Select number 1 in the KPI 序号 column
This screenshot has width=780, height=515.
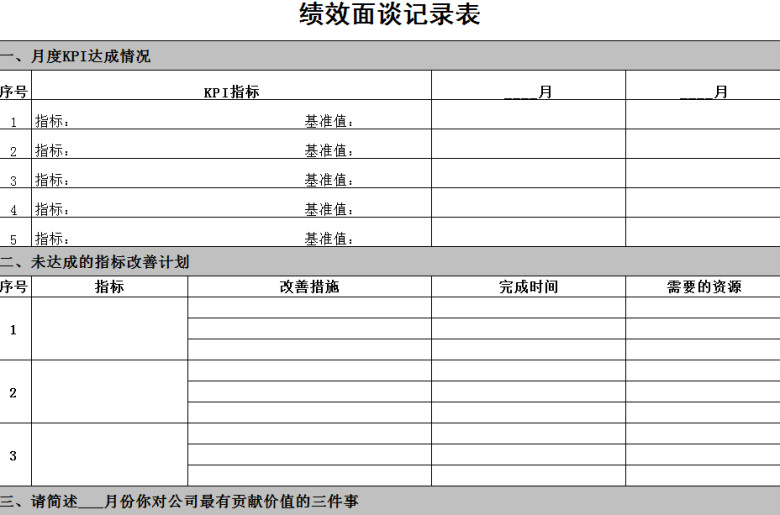pyautogui.click(x=13, y=122)
